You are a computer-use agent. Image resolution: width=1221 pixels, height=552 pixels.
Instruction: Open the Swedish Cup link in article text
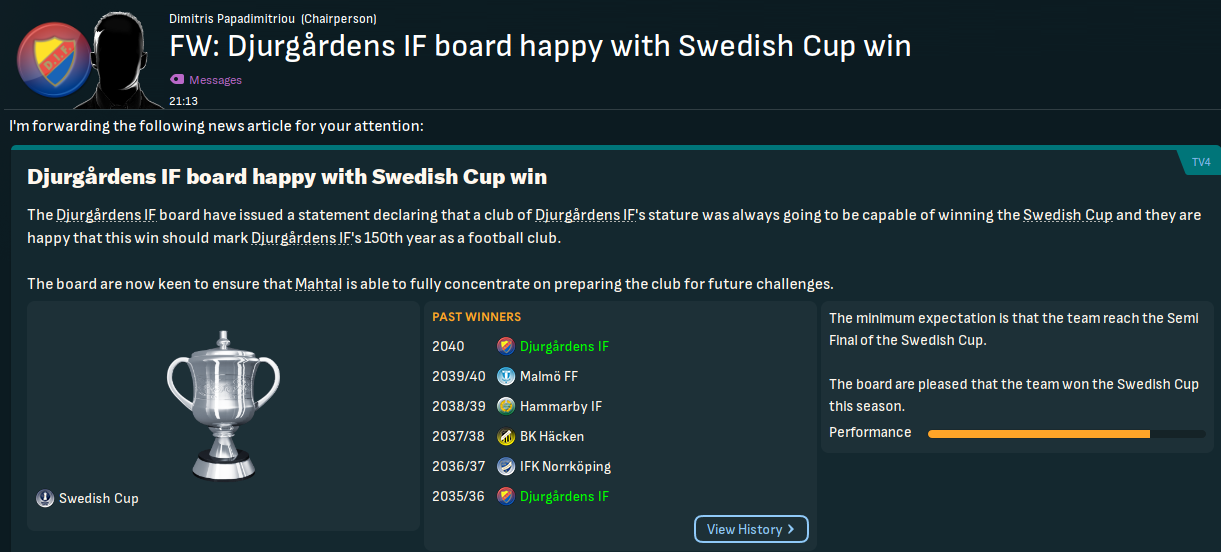[1067, 215]
